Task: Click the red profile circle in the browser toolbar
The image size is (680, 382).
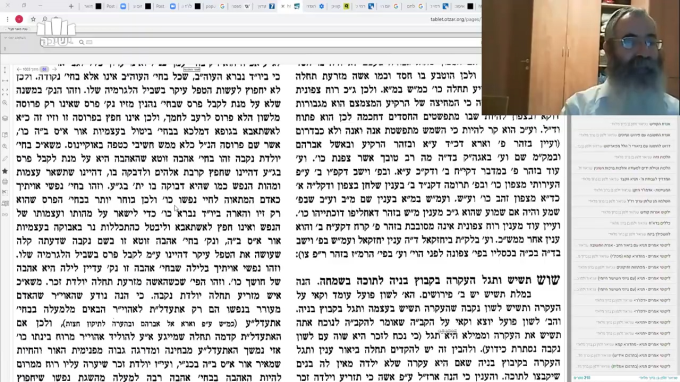Action: [x=19, y=19]
